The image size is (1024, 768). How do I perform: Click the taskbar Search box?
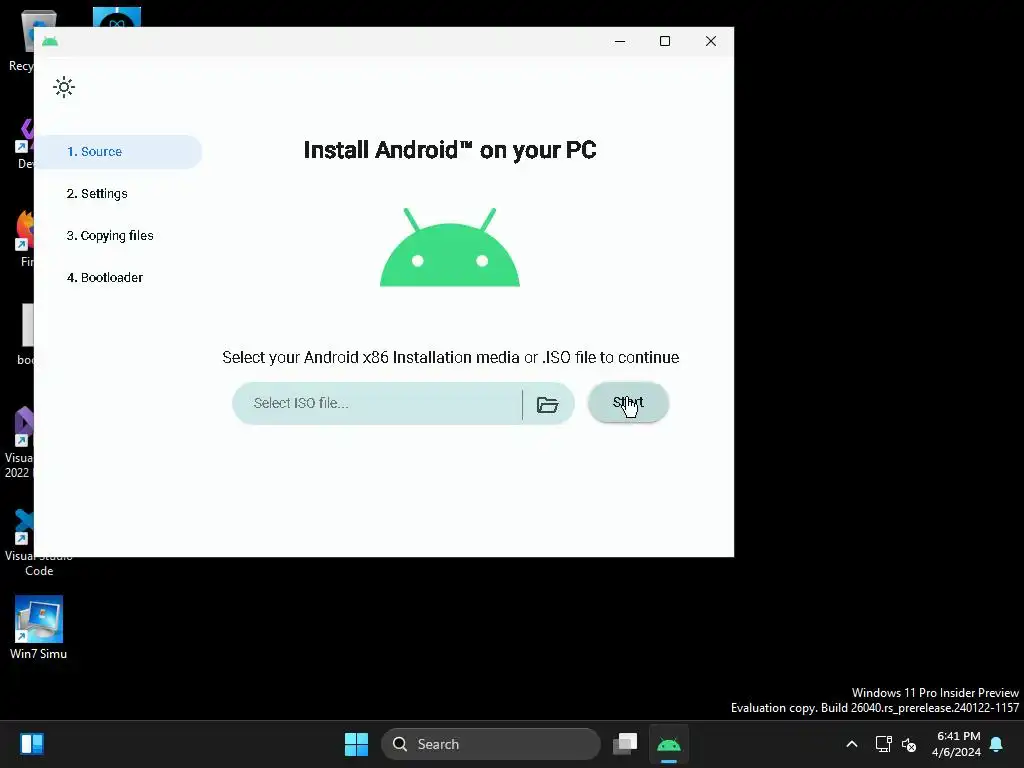click(x=490, y=744)
